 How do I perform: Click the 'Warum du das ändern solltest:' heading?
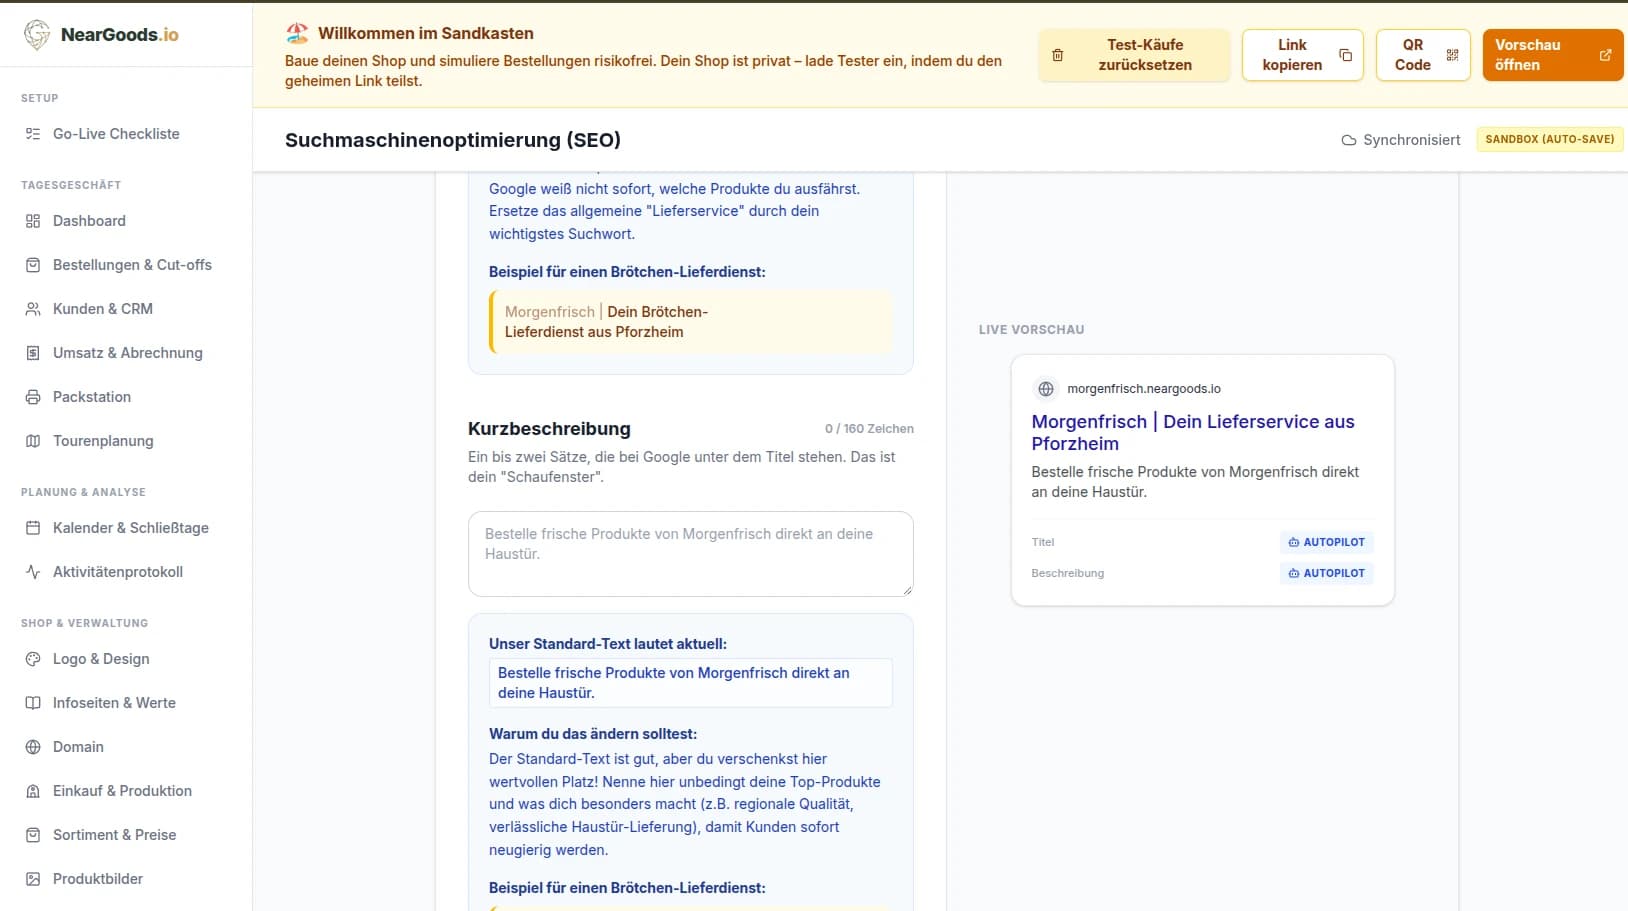[x=593, y=734]
